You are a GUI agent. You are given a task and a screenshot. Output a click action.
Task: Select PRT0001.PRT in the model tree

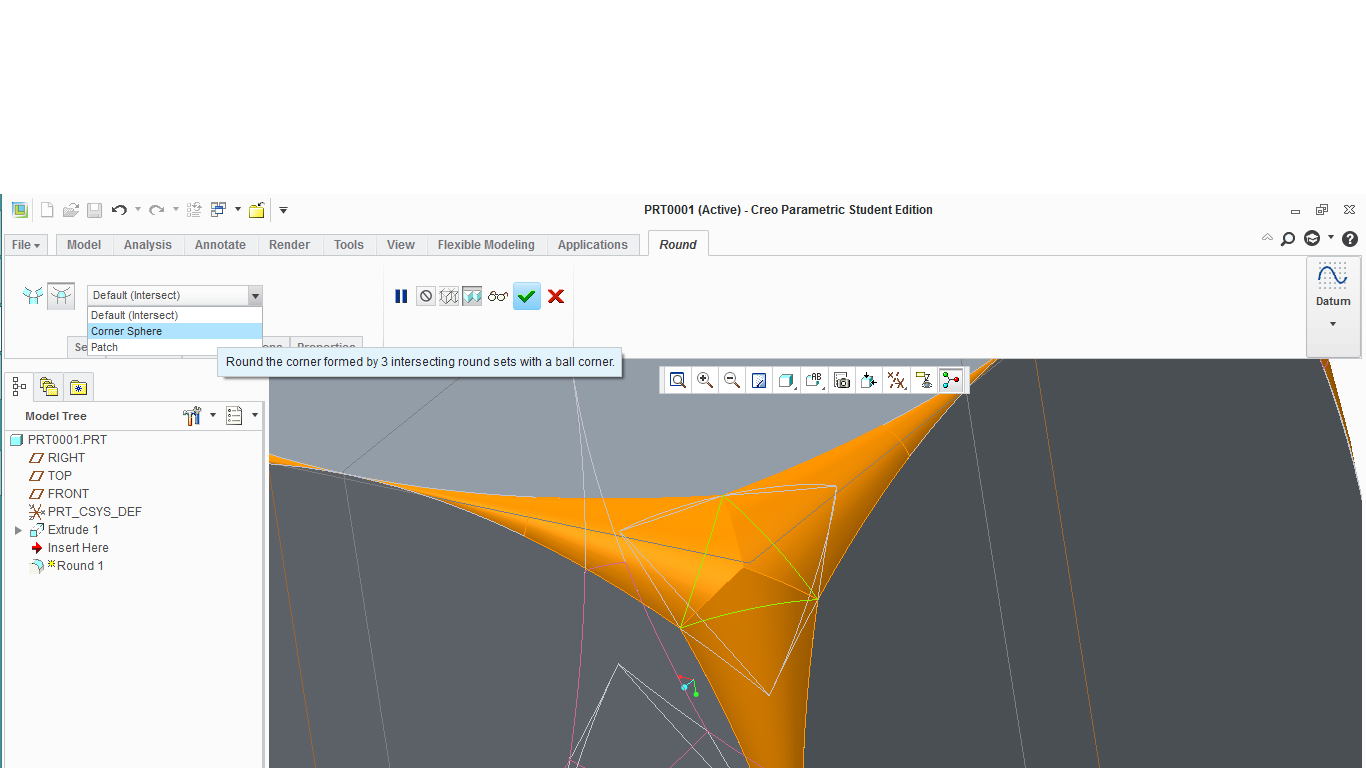click(x=67, y=440)
